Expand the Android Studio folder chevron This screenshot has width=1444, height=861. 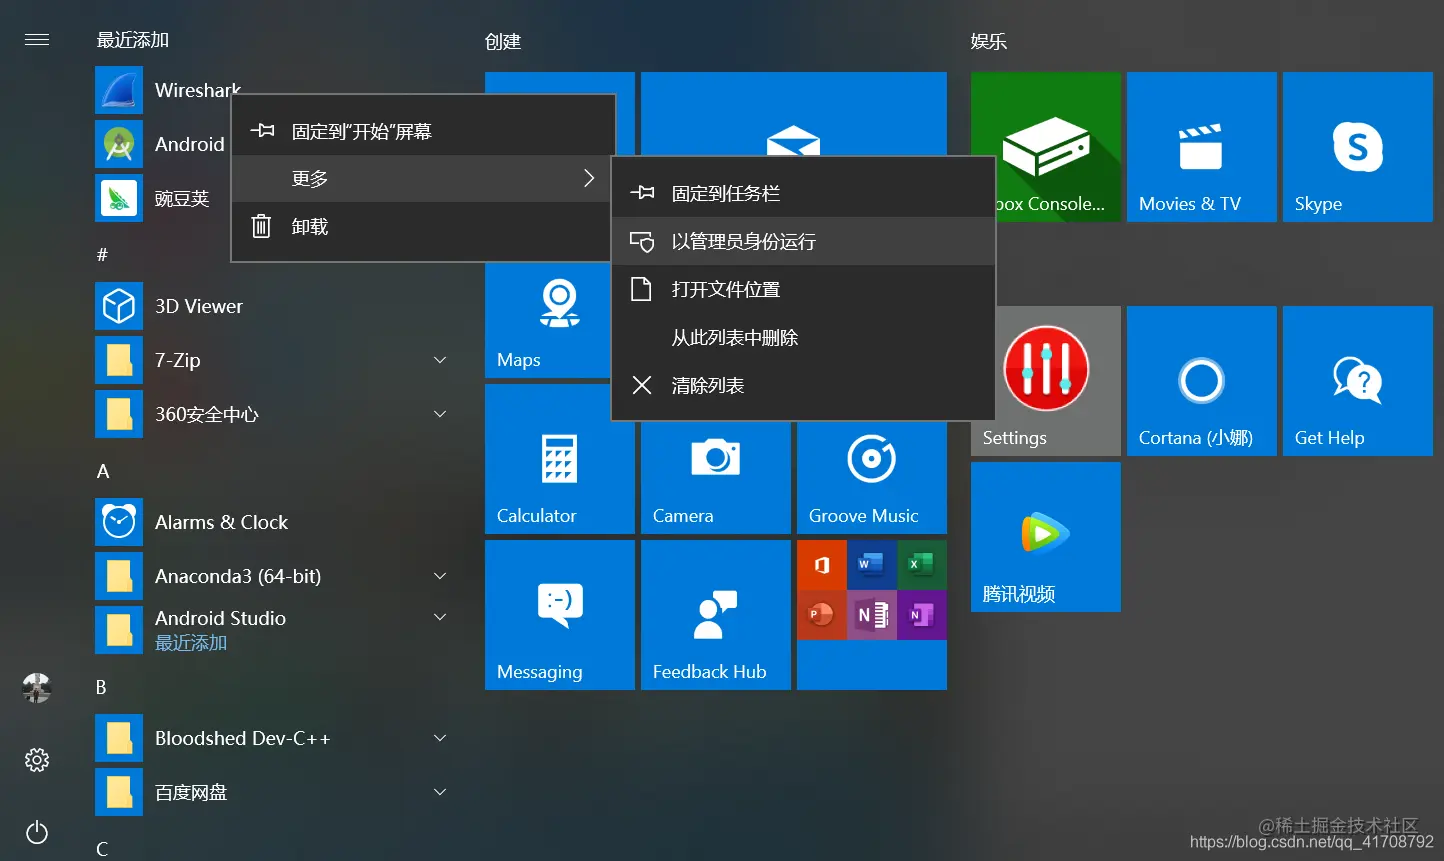440,618
